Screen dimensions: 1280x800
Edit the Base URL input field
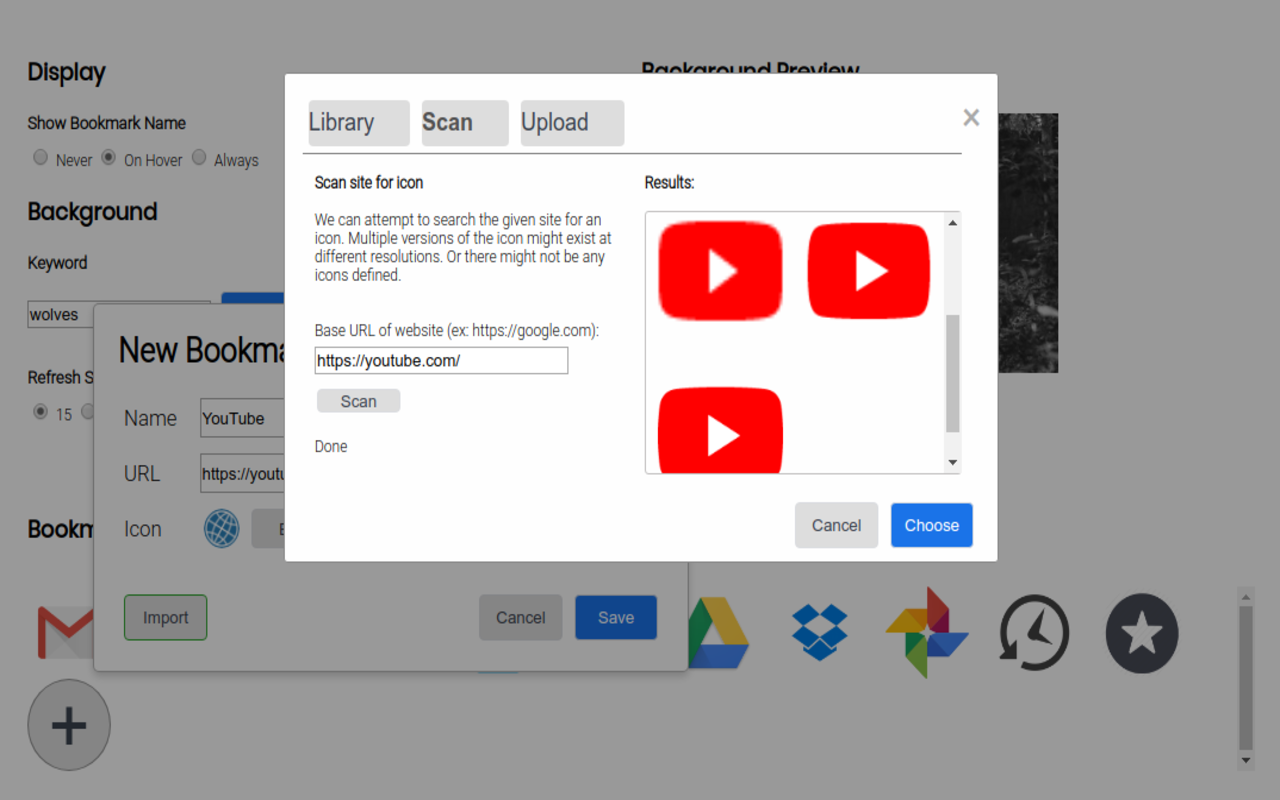tap(441, 361)
